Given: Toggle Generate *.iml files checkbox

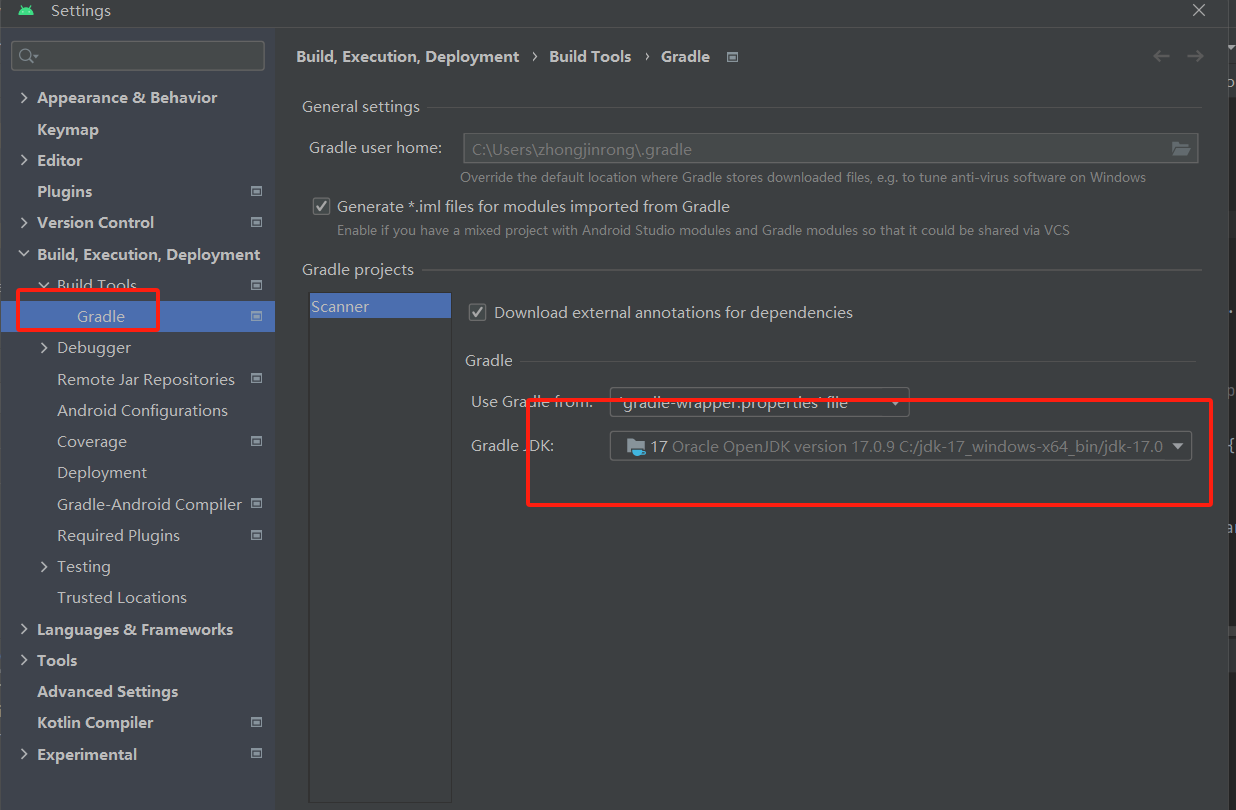Looking at the screenshot, I should pyautogui.click(x=321, y=206).
